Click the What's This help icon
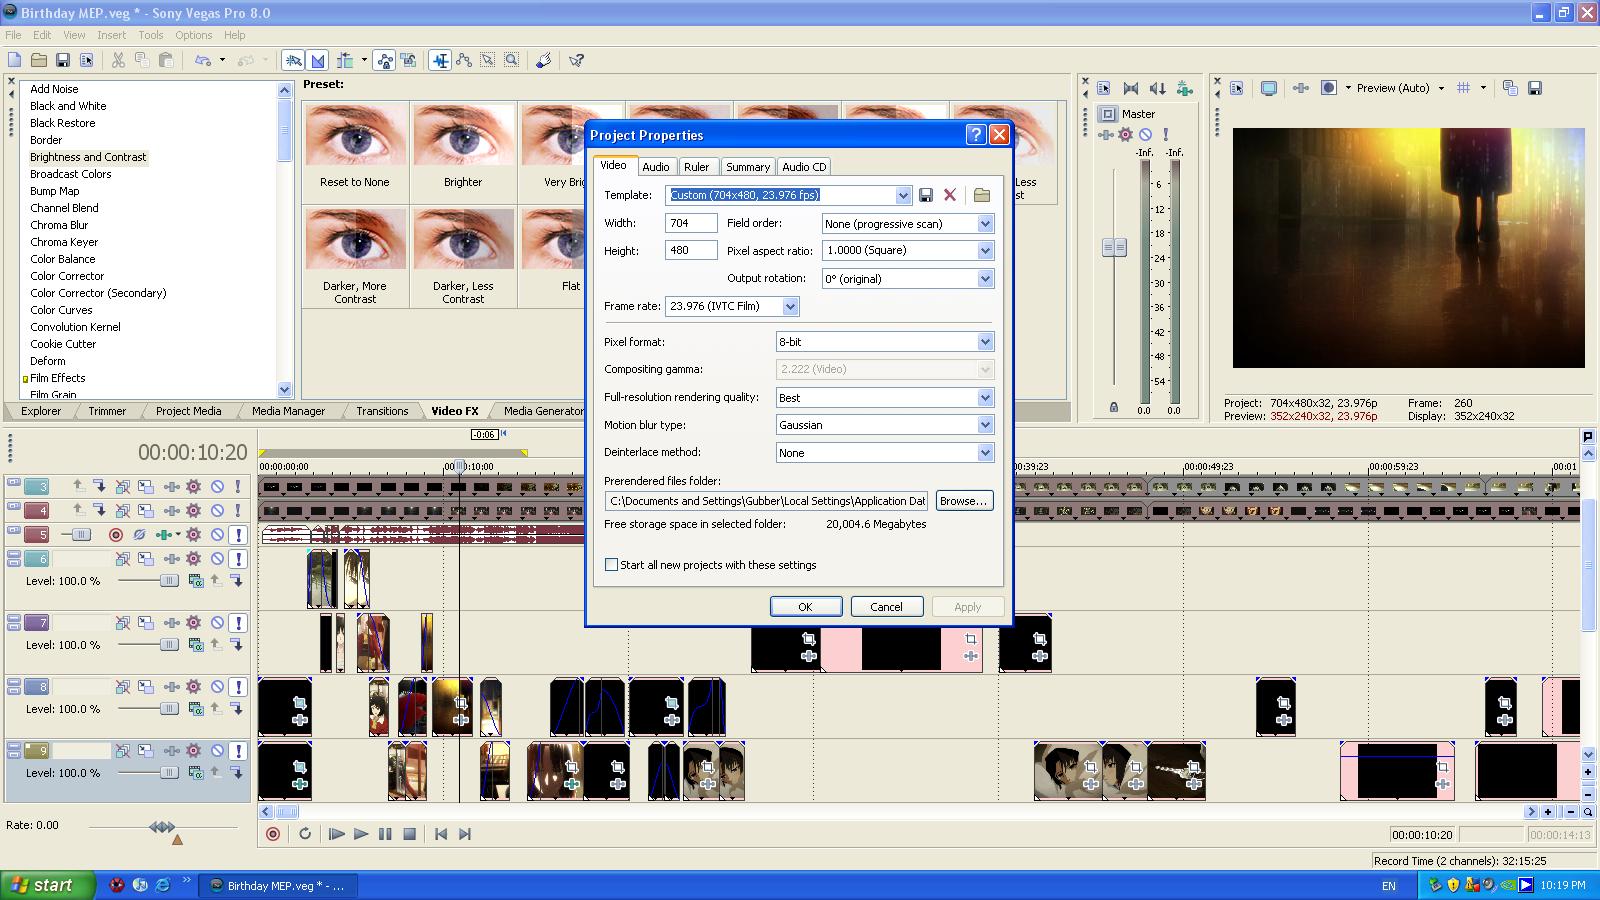Image resolution: width=1600 pixels, height=900 pixels. (576, 60)
